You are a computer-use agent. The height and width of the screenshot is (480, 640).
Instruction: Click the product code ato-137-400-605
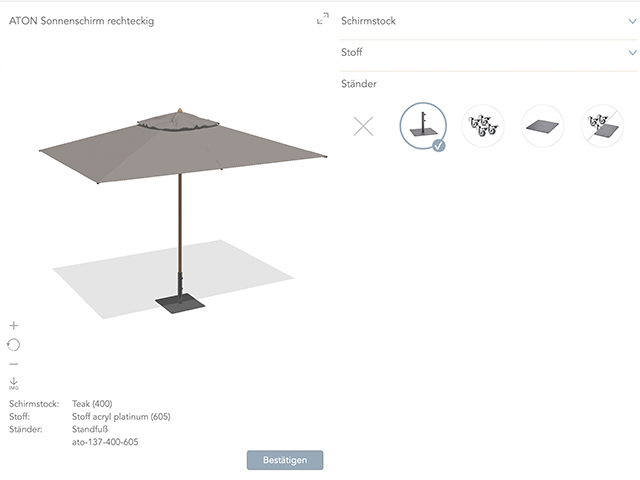(105, 441)
